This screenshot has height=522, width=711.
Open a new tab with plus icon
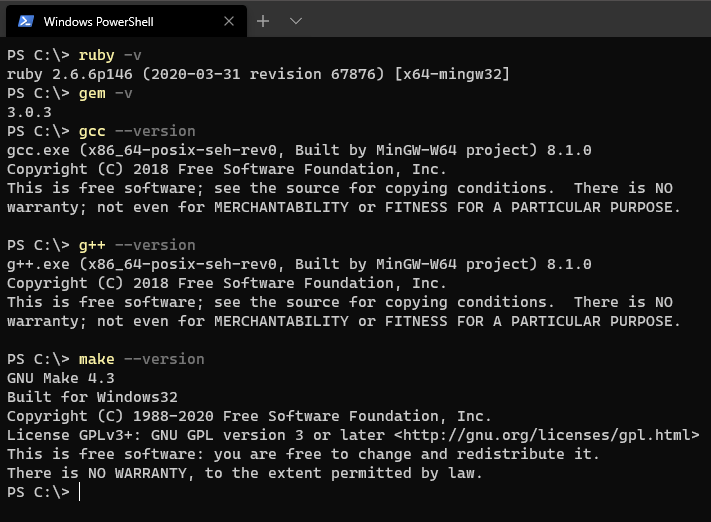tap(263, 21)
